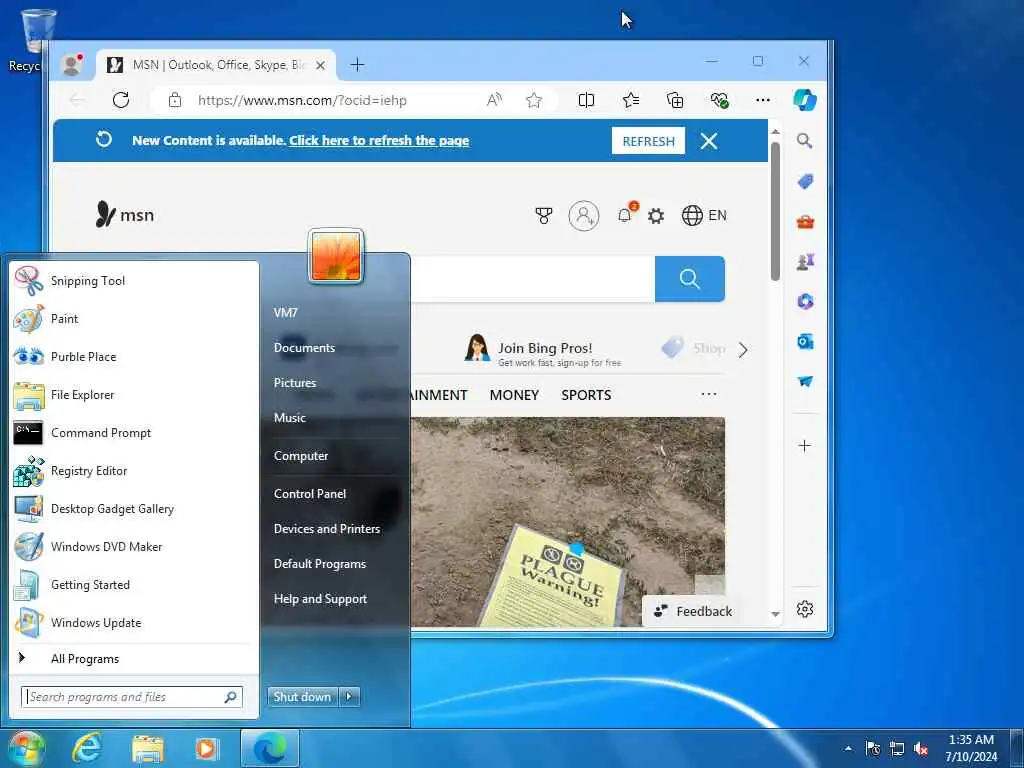The width and height of the screenshot is (1024, 768).
Task: Open Music from Start menu
Action: pos(289,418)
